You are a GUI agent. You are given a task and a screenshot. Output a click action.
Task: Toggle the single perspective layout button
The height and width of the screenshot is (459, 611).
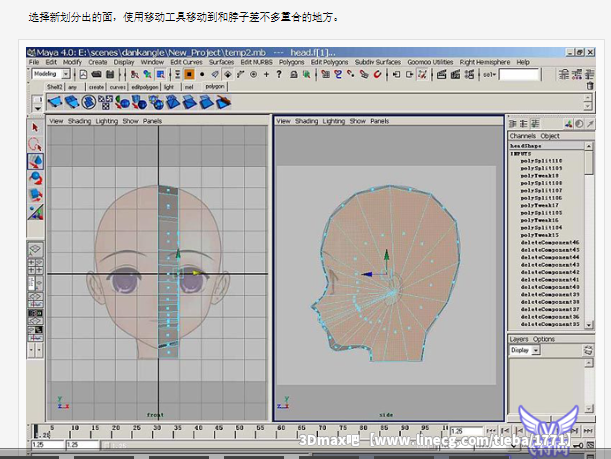(36, 251)
